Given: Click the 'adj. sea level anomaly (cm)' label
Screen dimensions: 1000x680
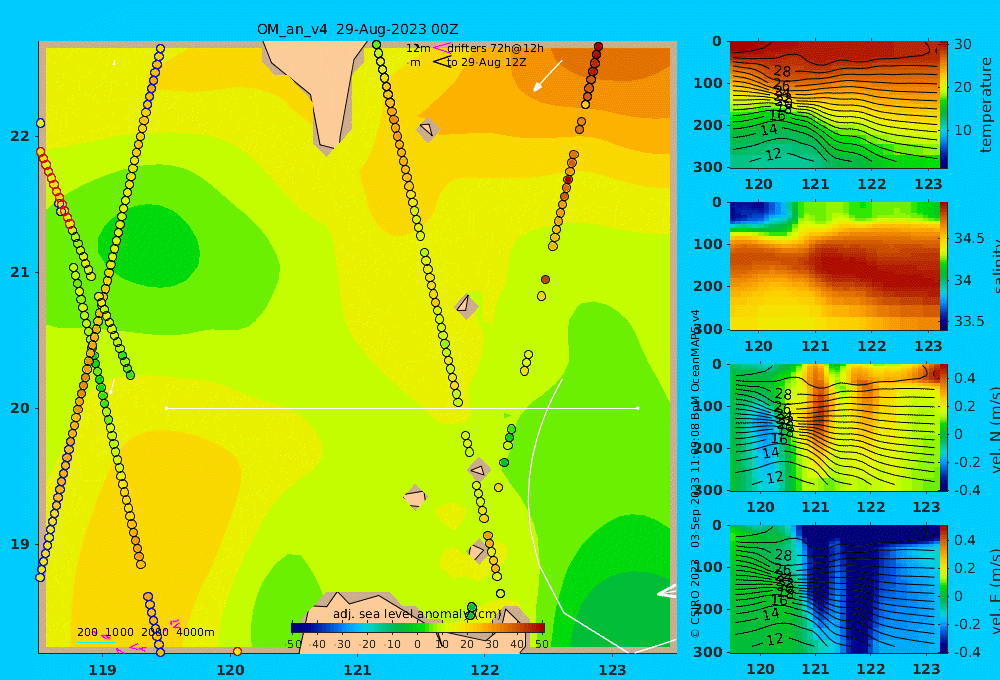Looking at the screenshot, I should click(x=418, y=614).
